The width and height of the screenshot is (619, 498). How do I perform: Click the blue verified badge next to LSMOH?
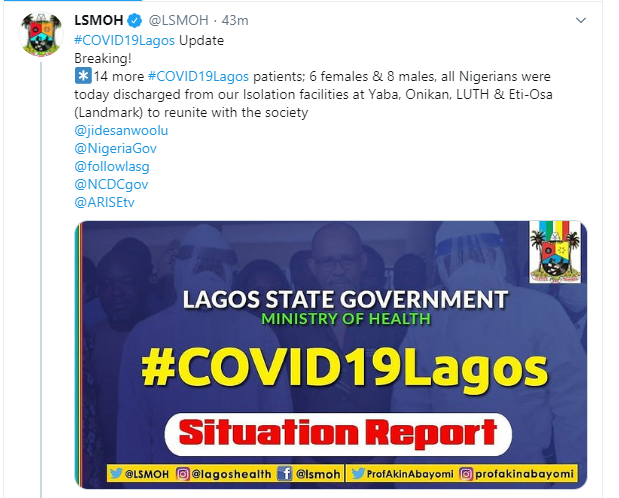pyautogui.click(x=135, y=20)
